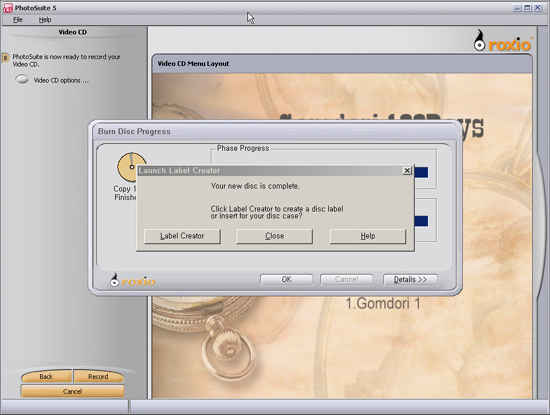Click the 'Phase Progress' label

coord(243,148)
